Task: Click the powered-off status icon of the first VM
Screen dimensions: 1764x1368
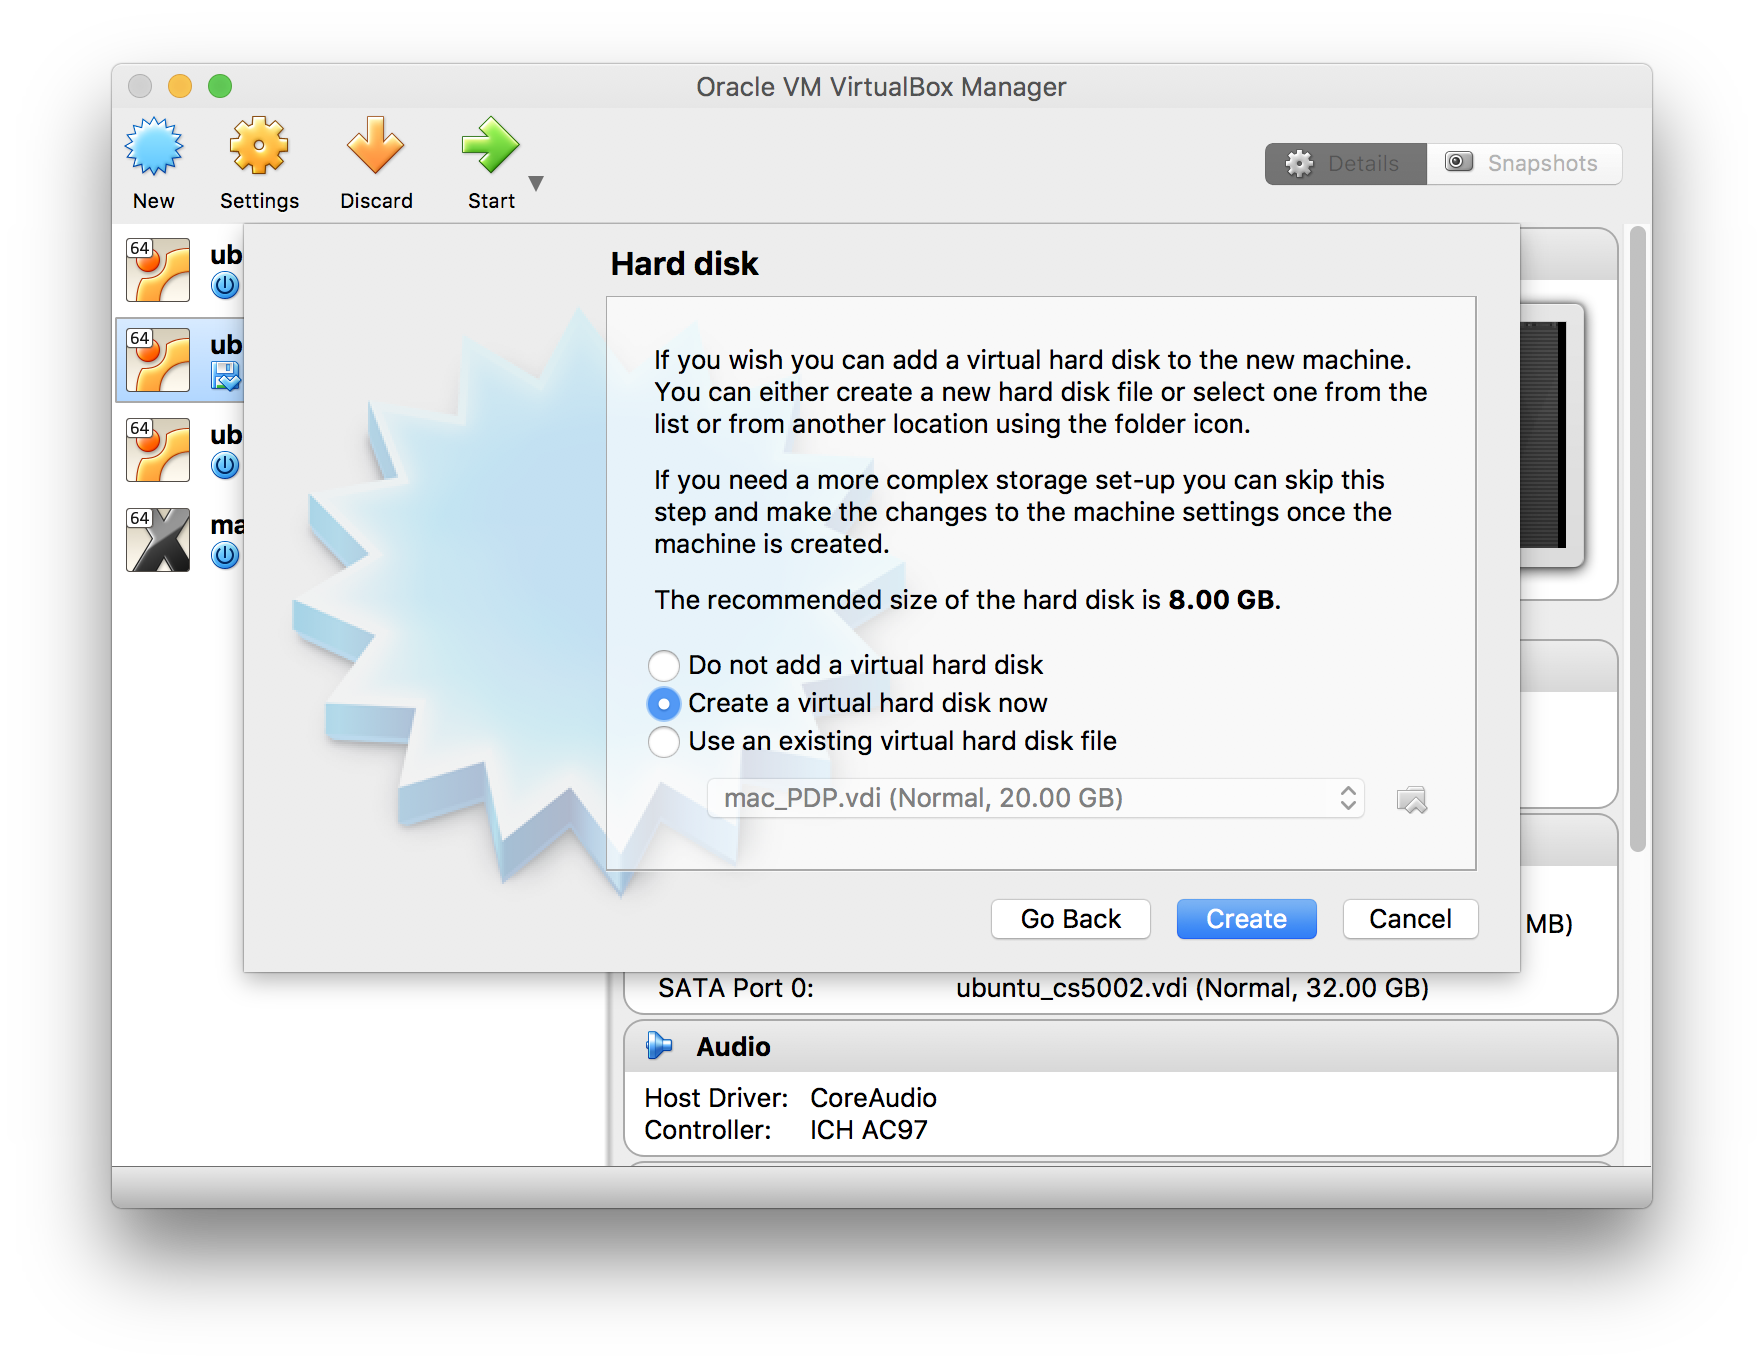Action: tap(225, 286)
